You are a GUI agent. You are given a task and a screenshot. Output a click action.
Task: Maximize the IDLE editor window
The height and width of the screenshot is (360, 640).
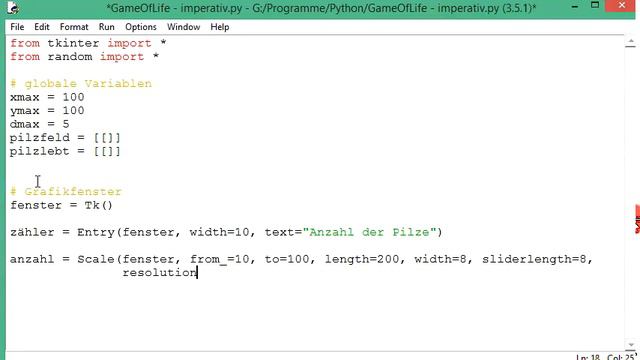click(595, 6)
